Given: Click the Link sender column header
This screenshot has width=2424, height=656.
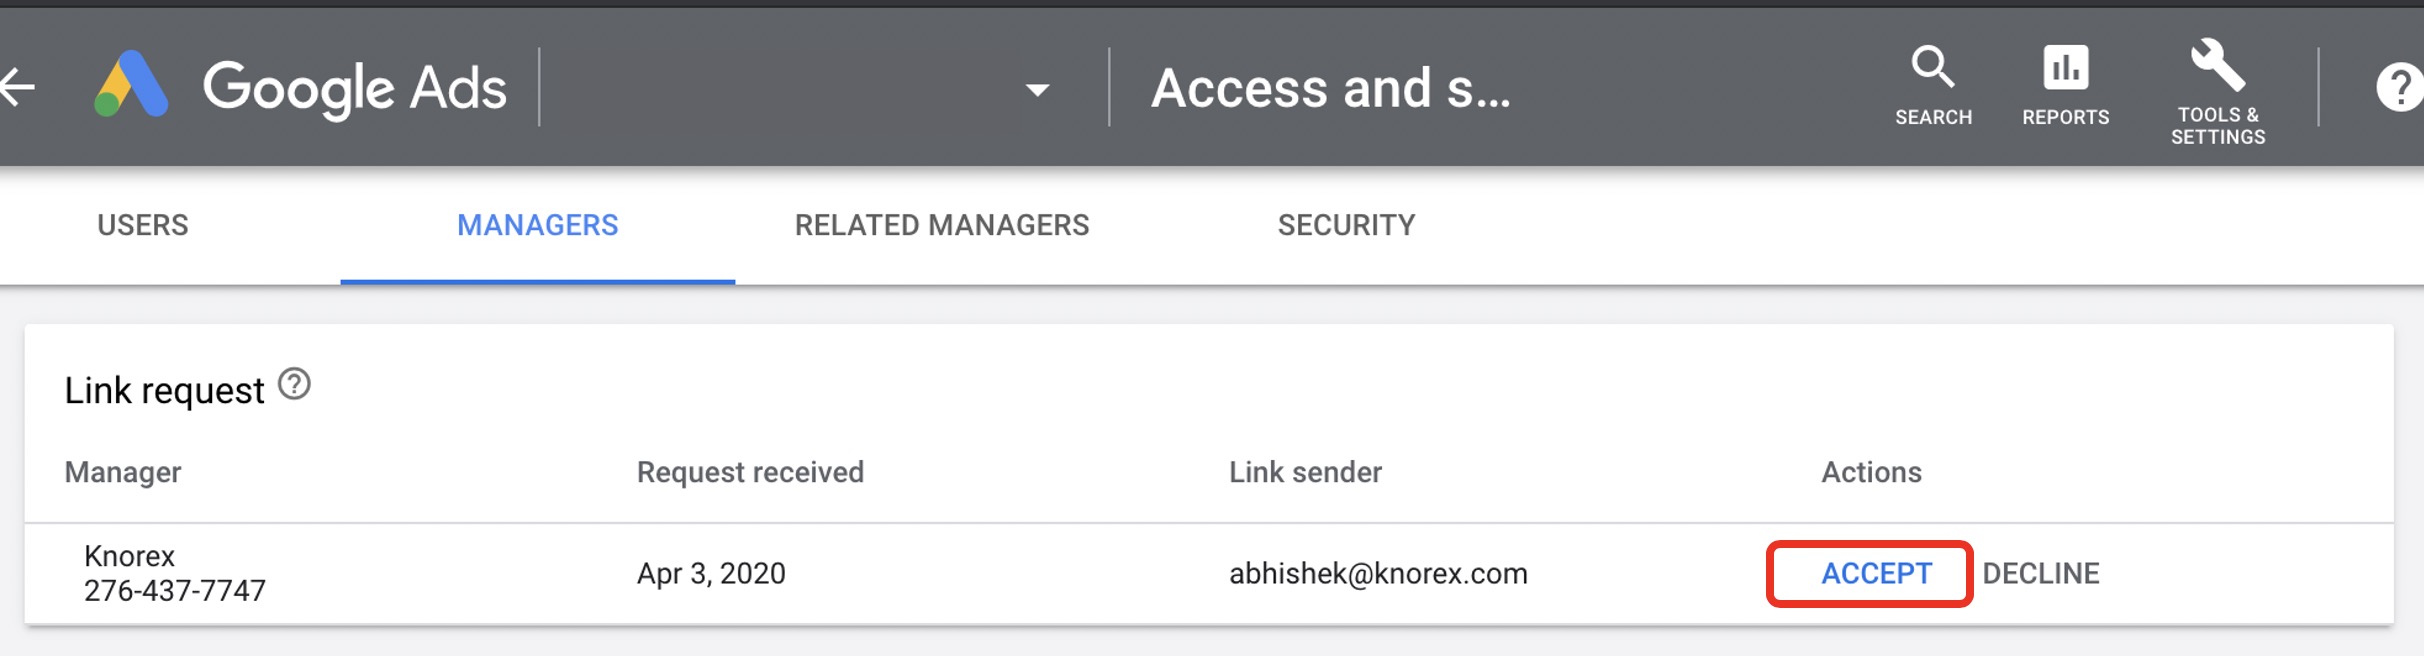Looking at the screenshot, I should [x=1305, y=472].
